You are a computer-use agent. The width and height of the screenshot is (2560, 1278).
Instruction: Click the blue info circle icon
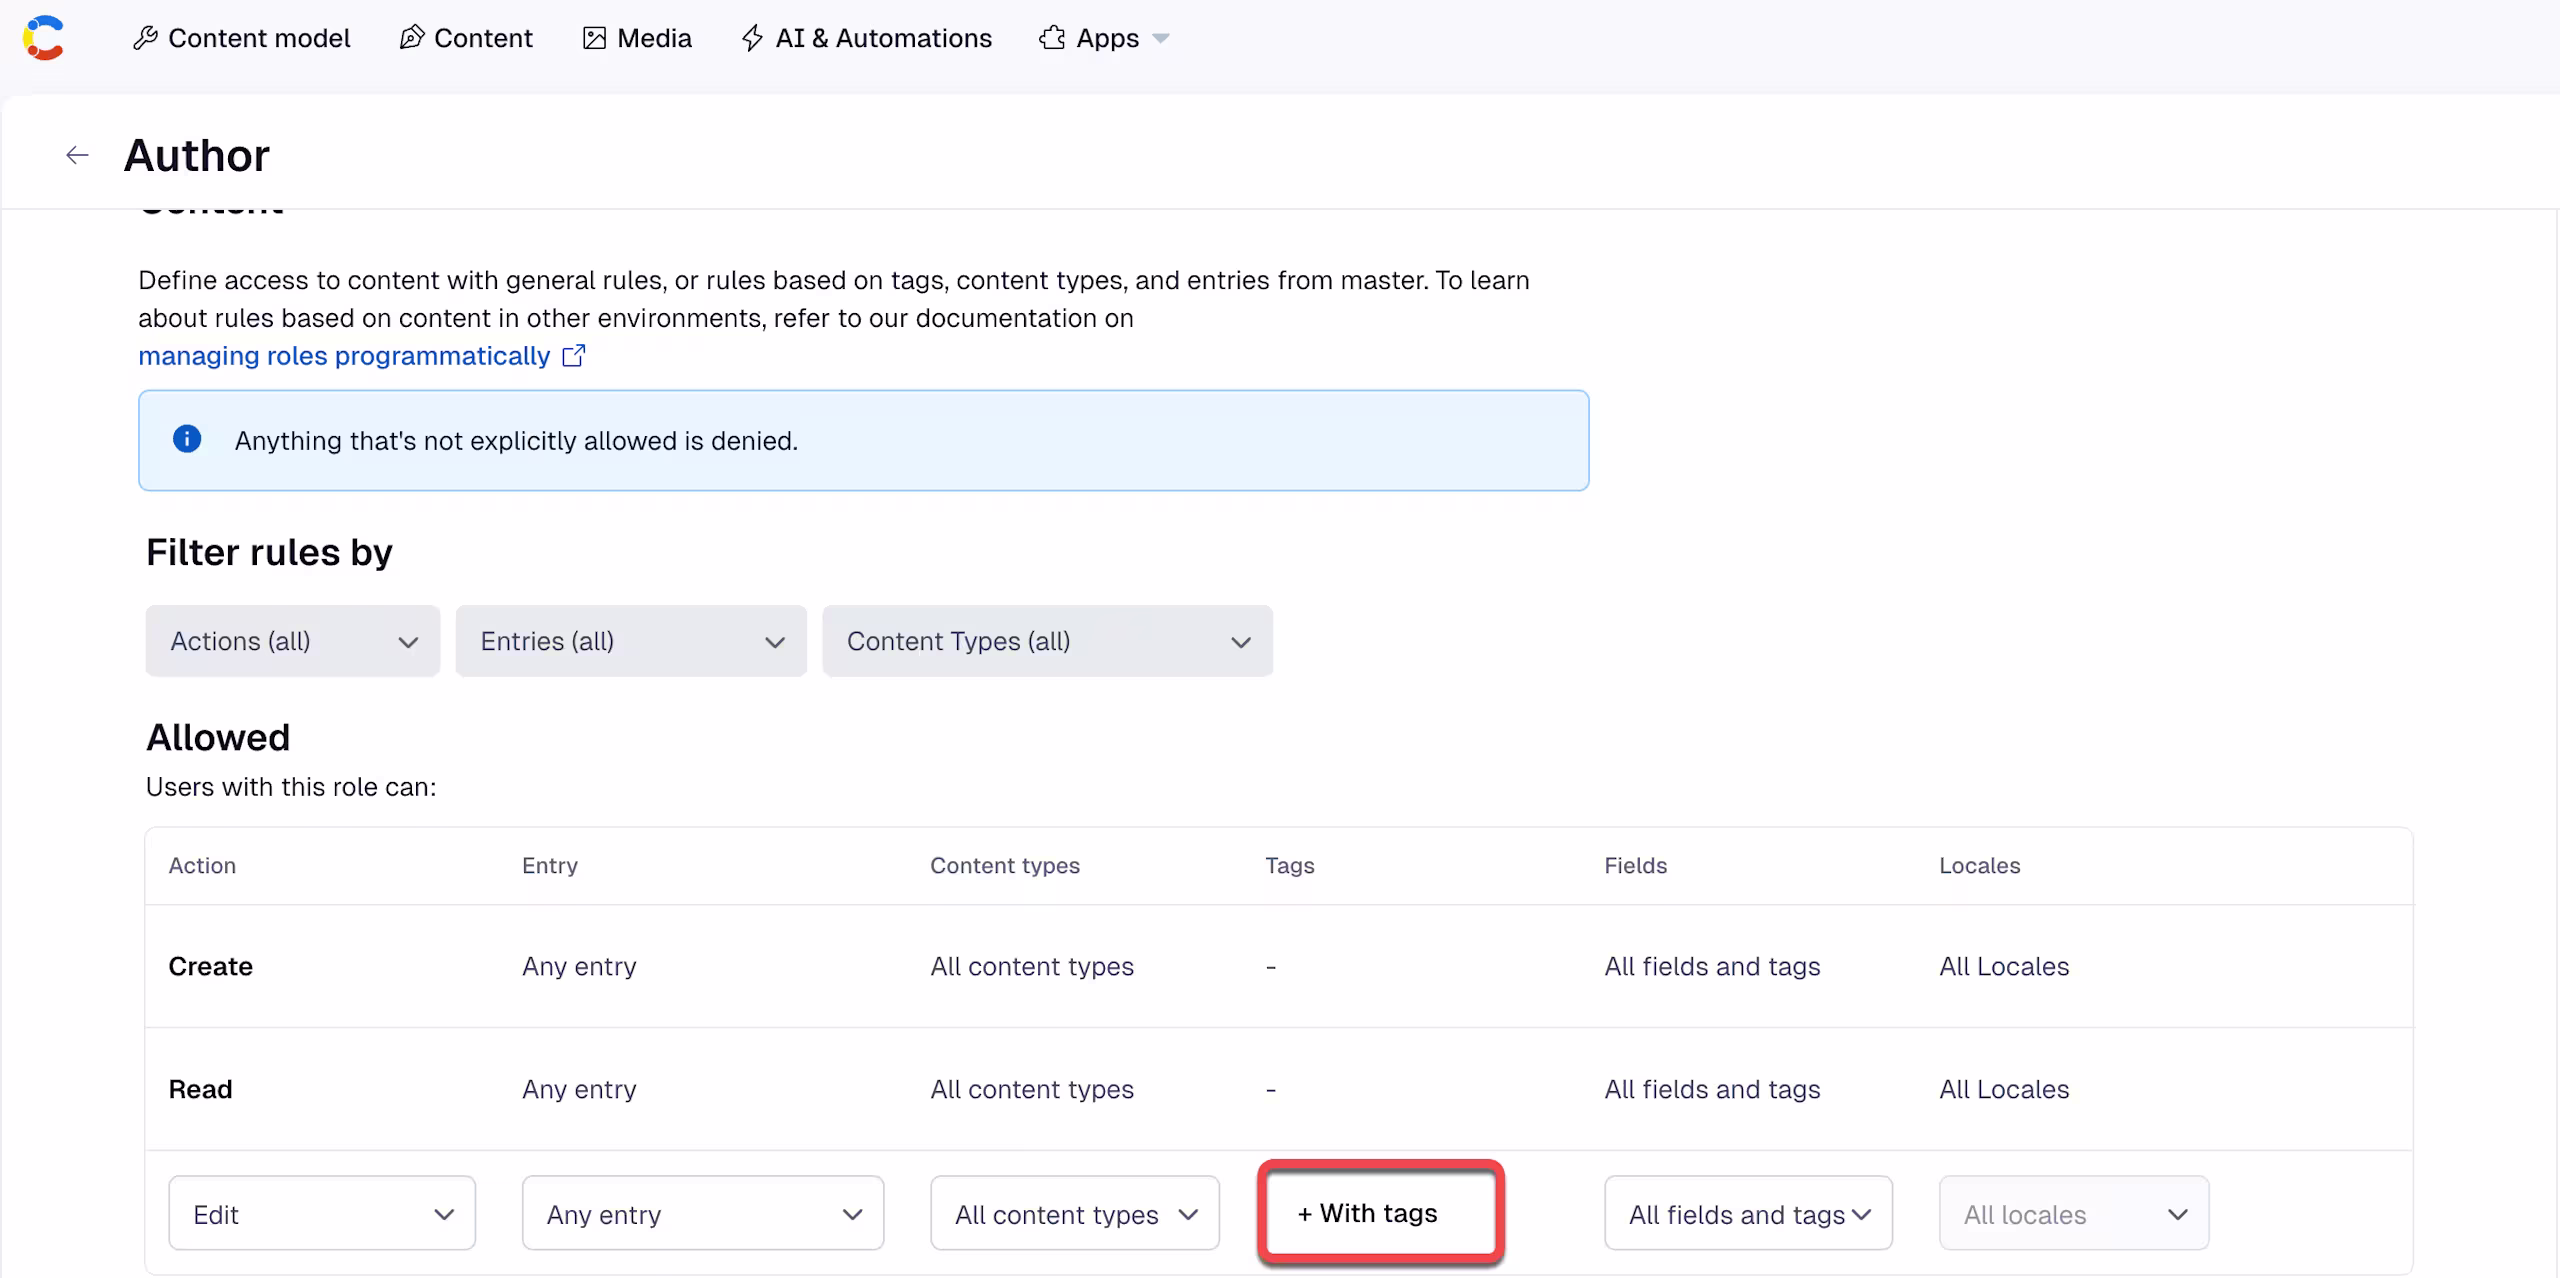[x=187, y=439]
